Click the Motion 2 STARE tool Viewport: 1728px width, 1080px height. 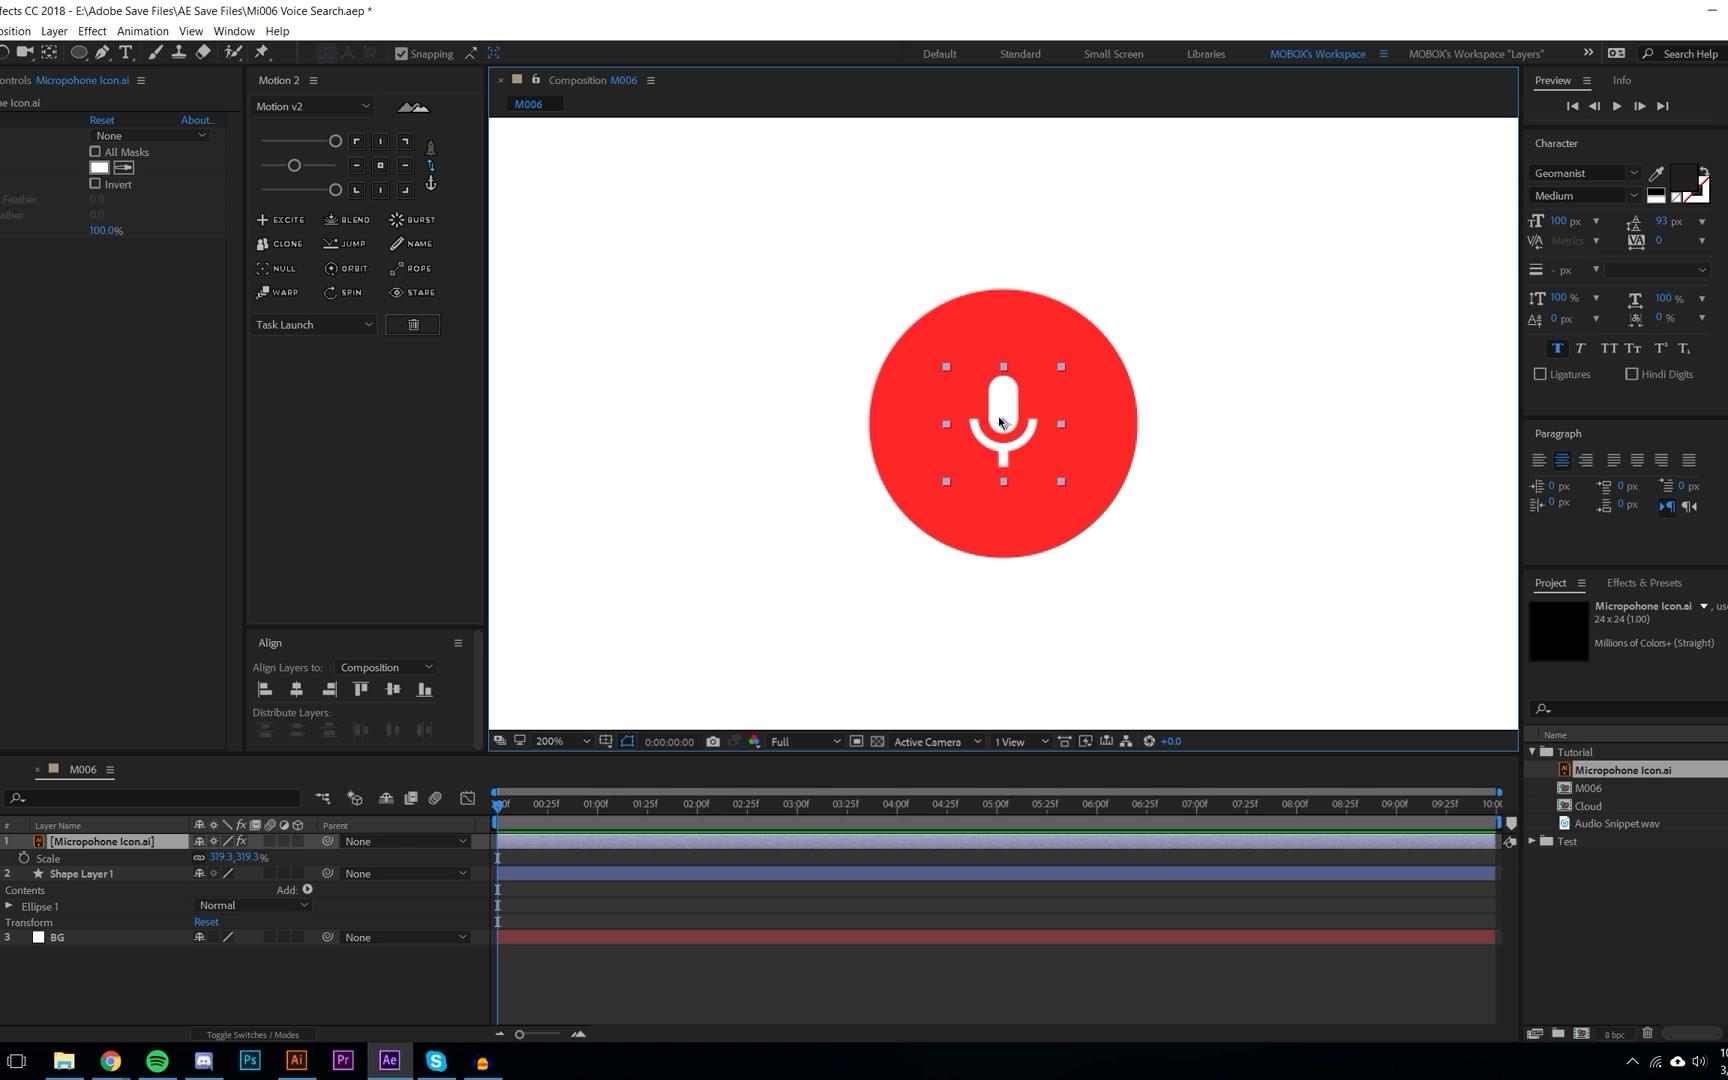click(x=413, y=293)
